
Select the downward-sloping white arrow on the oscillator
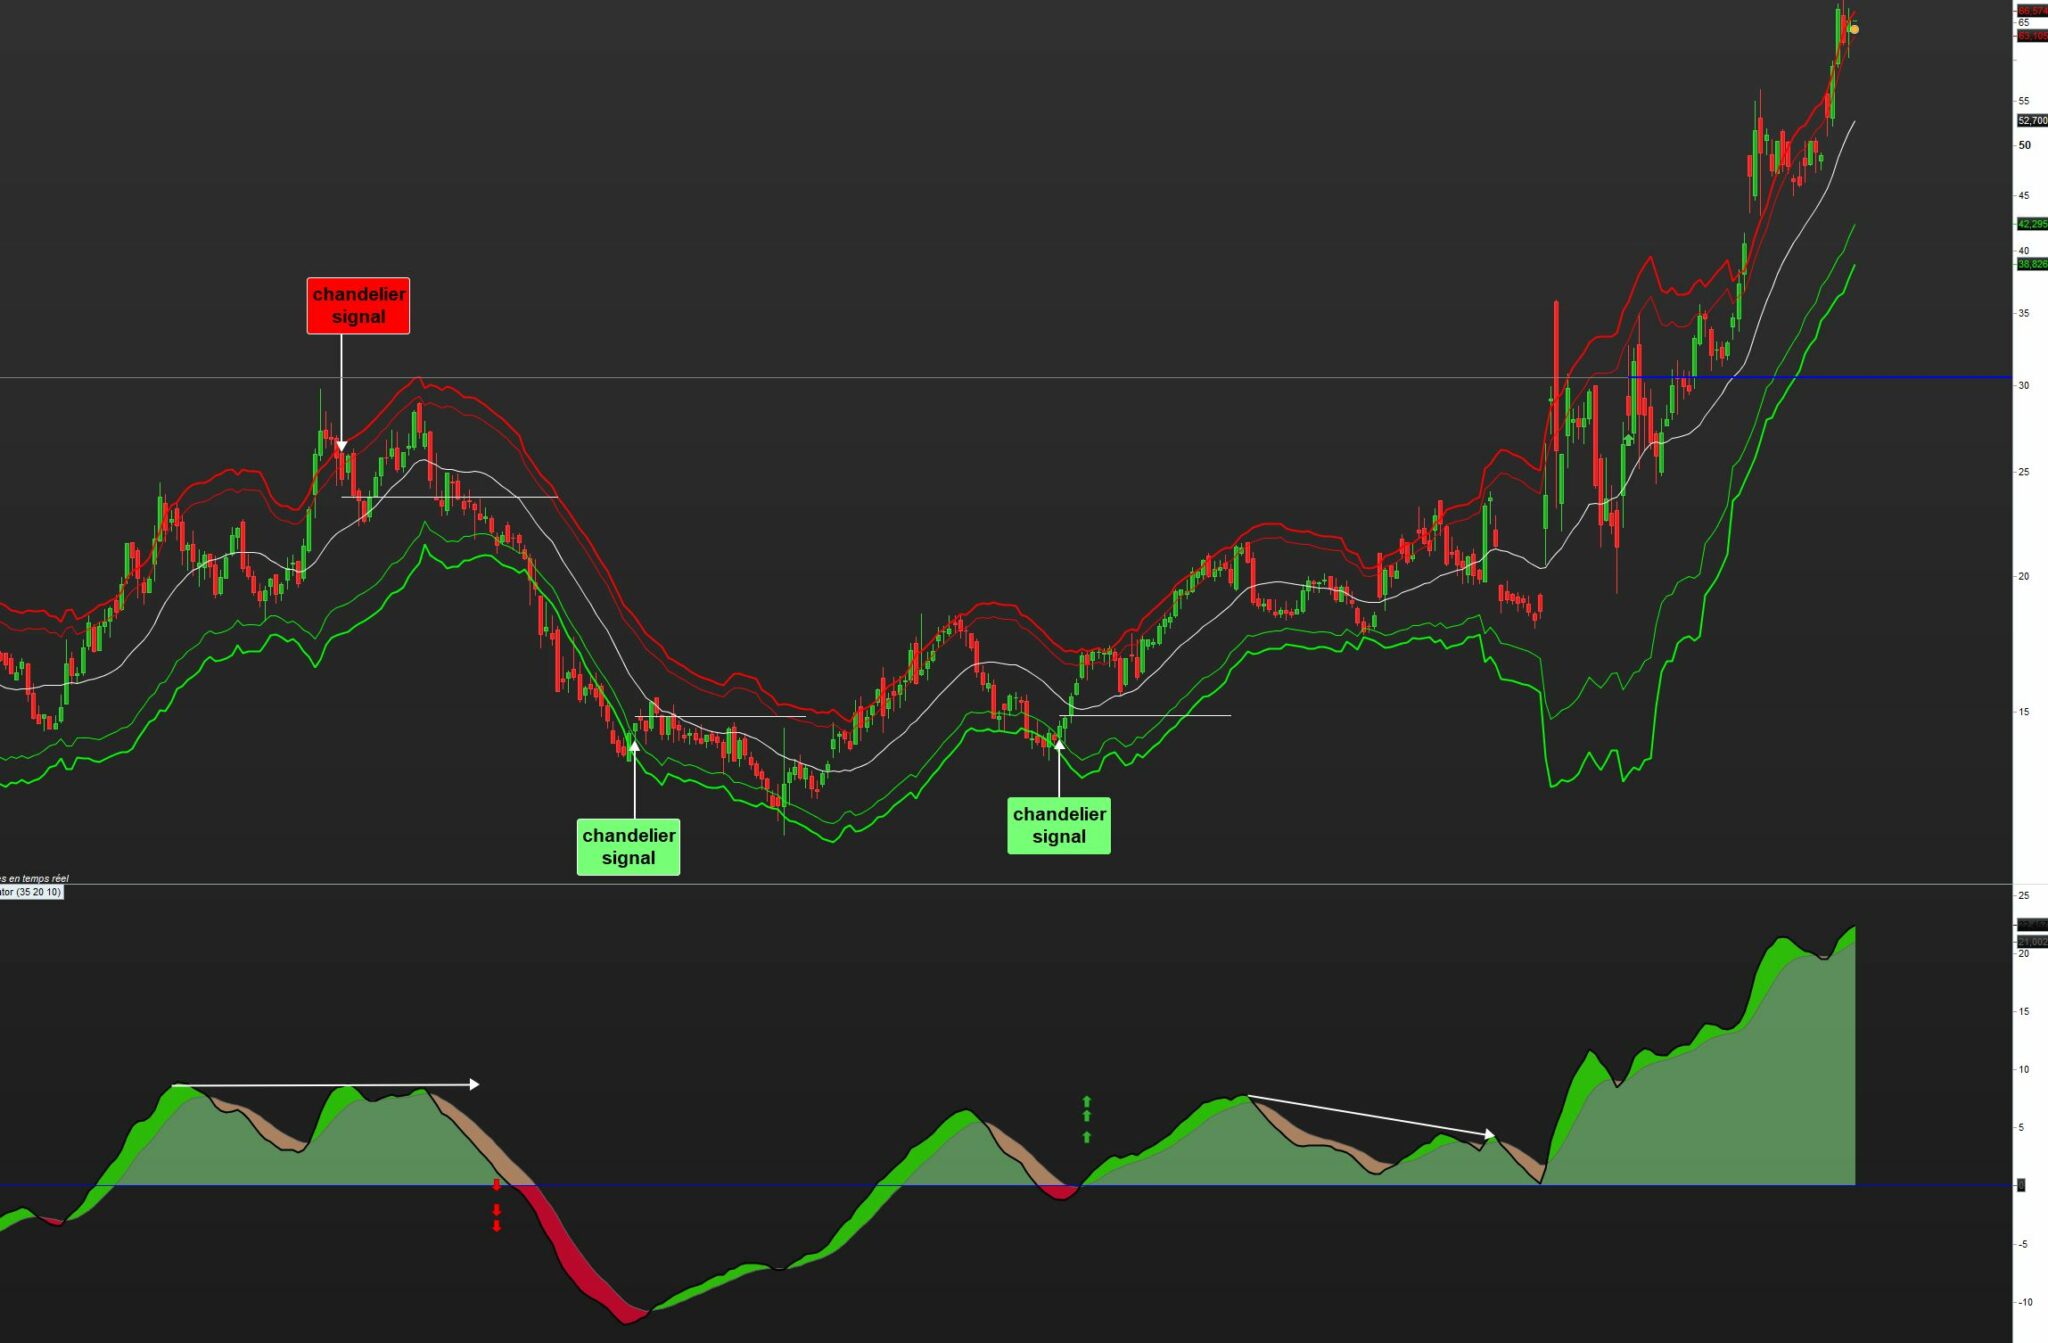1370,1116
